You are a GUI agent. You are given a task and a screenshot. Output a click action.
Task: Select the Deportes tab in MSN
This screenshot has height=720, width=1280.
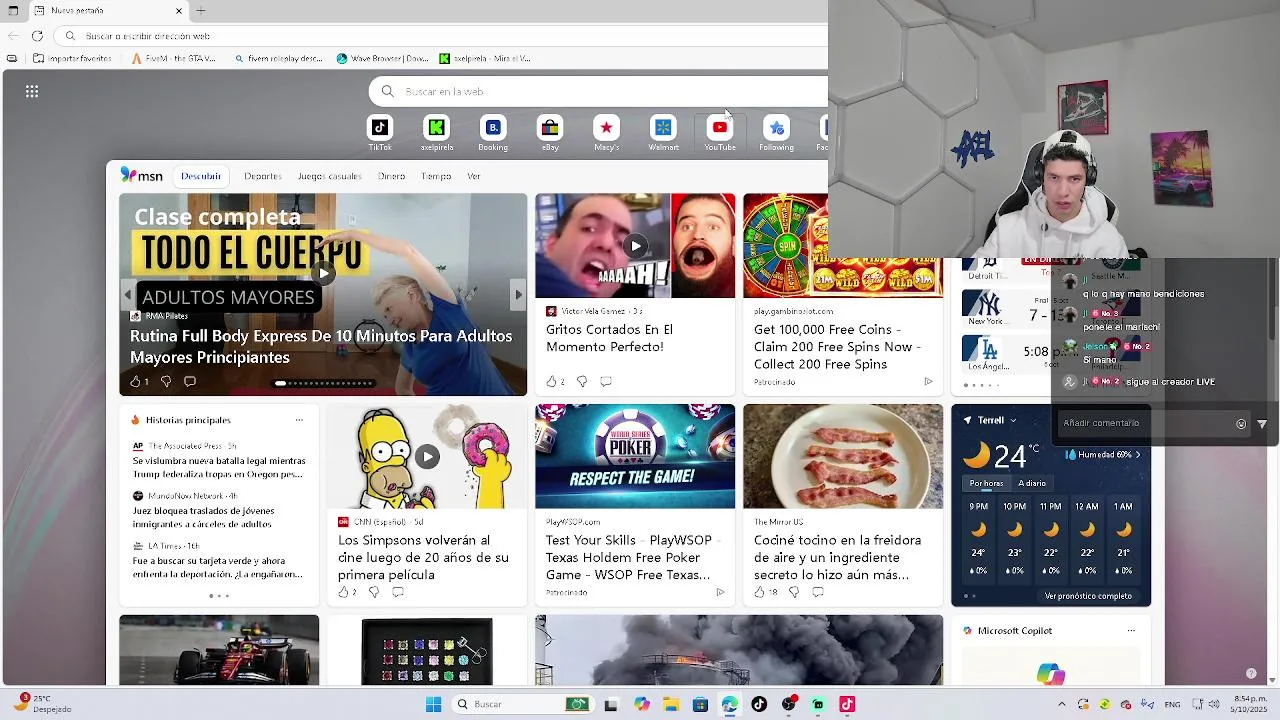coord(263,176)
